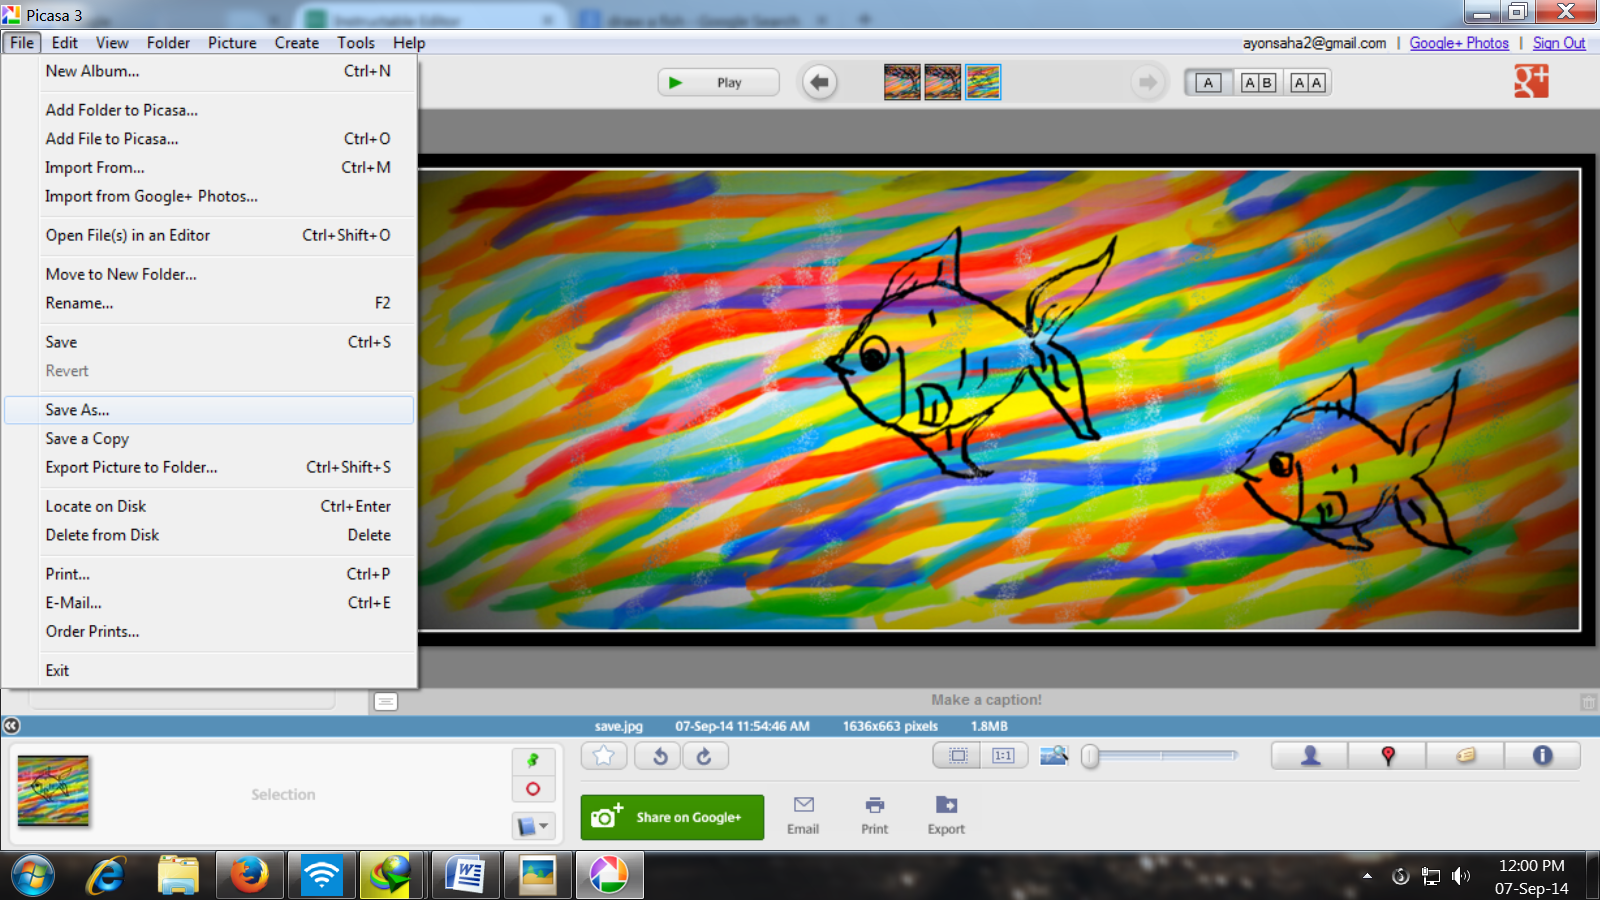Viewport: 1600px width, 900px height.
Task: Open the Tools menu
Action: (356, 43)
